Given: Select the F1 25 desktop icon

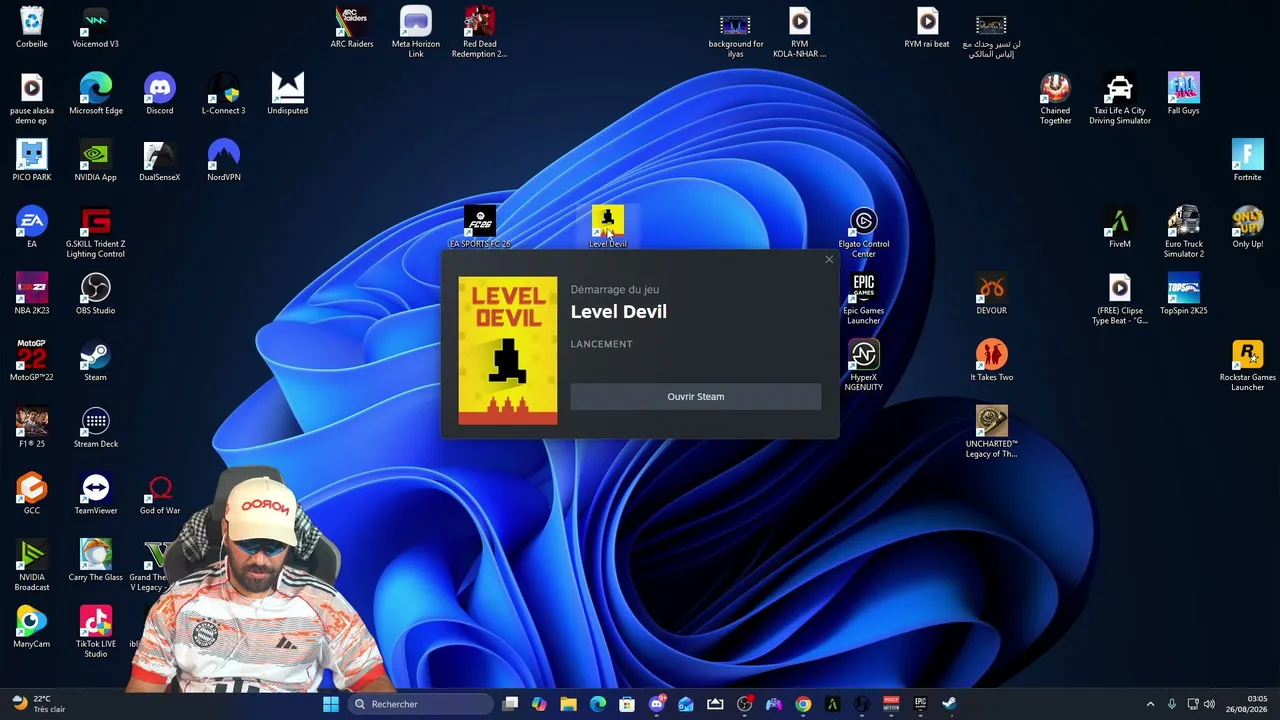Looking at the screenshot, I should (32, 428).
